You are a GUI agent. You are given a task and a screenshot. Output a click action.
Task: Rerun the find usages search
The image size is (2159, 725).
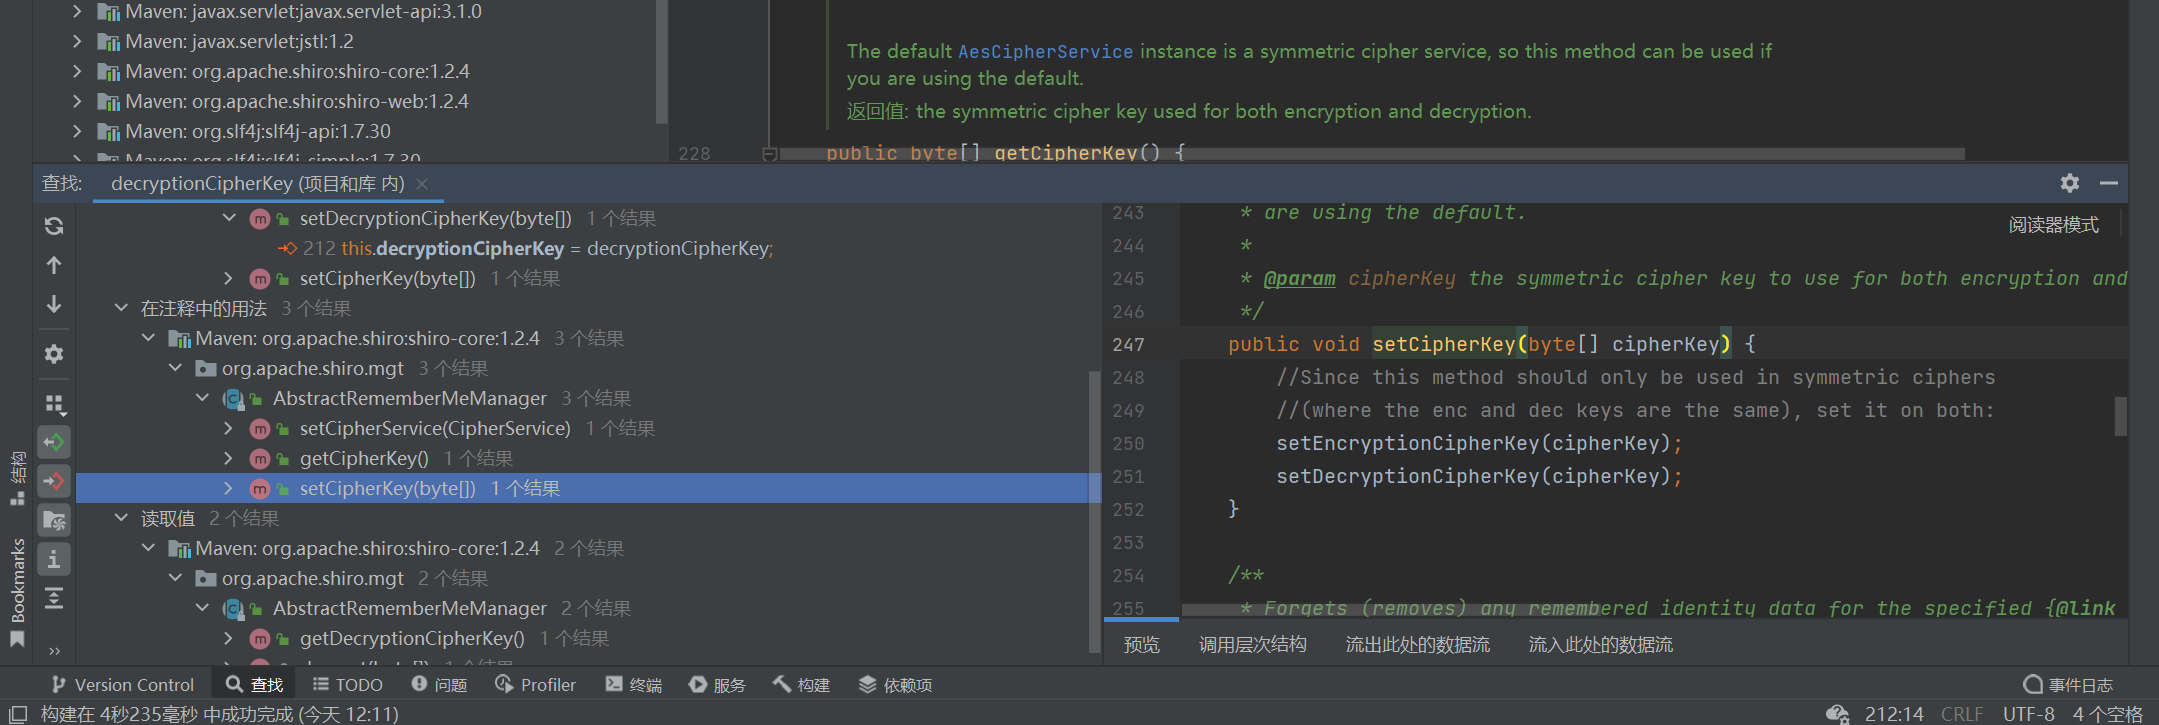pos(54,226)
